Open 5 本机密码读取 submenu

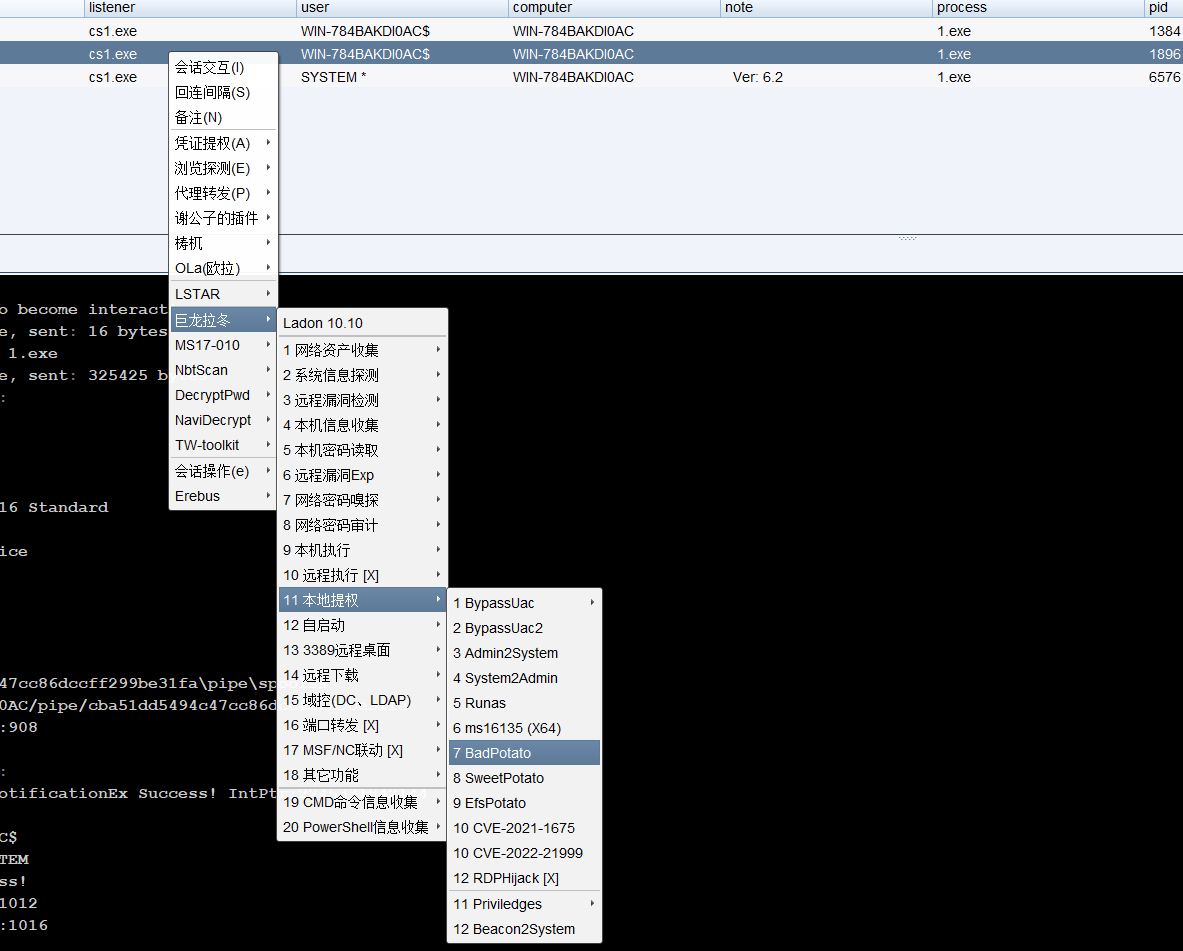362,450
